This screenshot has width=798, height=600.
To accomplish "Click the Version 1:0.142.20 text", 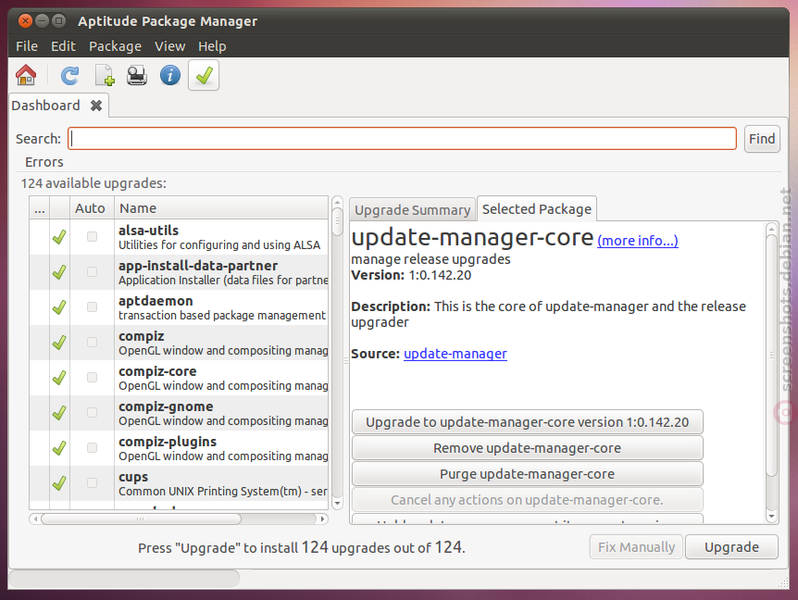I will (411, 275).
